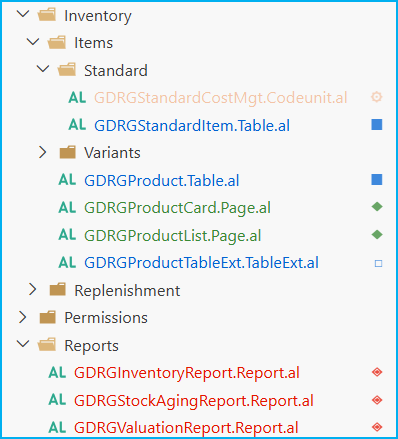Click green diamond badge on GDRGProductCard.Page.al row
The height and width of the screenshot is (439, 398).
377,207
